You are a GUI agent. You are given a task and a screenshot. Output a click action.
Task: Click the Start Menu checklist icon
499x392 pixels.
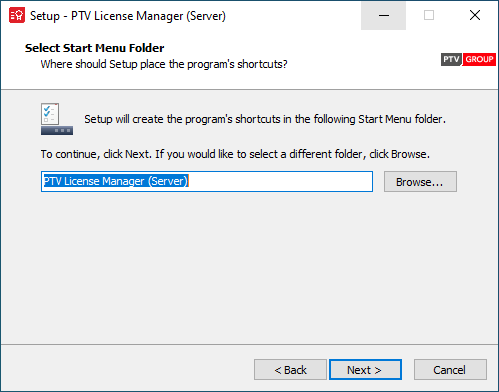click(57, 119)
